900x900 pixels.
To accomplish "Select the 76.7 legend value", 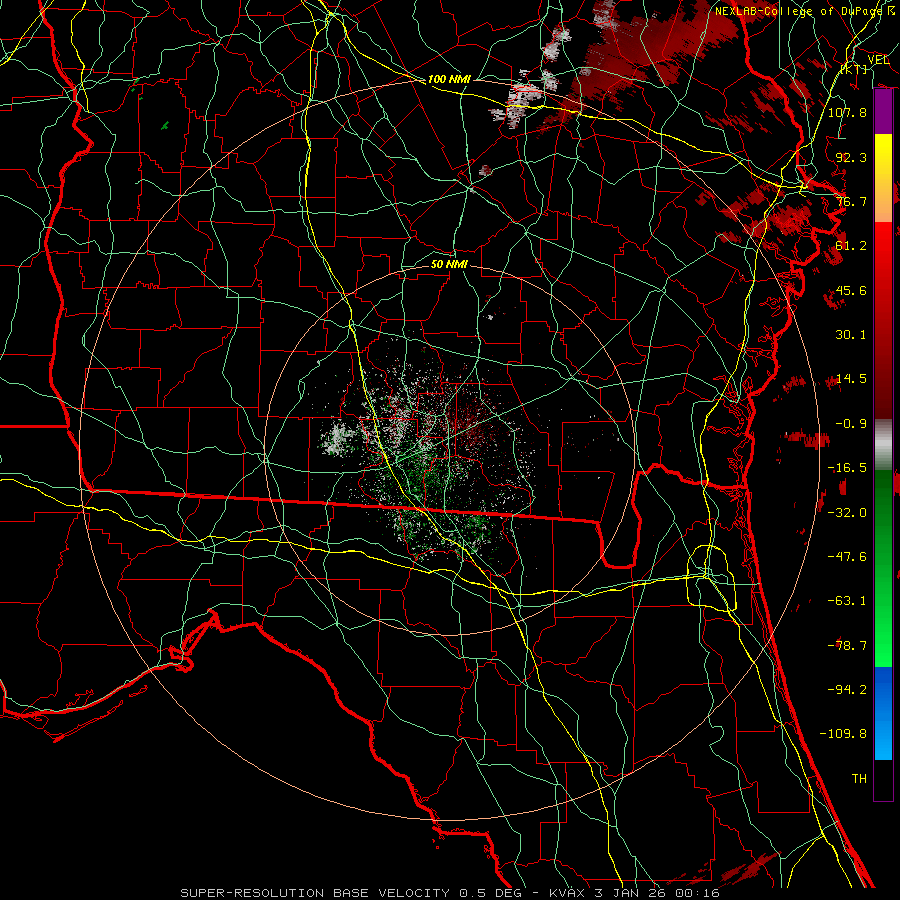I will [x=851, y=201].
